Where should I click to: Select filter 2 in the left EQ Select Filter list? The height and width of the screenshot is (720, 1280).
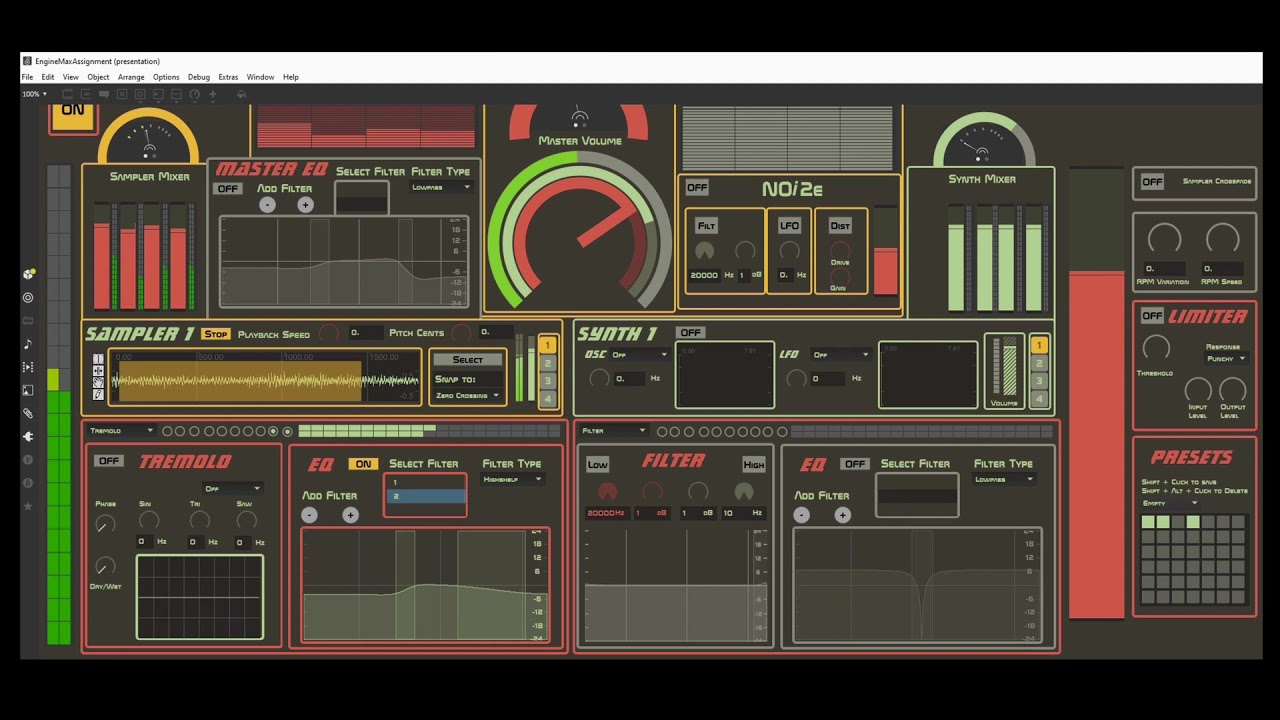point(425,496)
